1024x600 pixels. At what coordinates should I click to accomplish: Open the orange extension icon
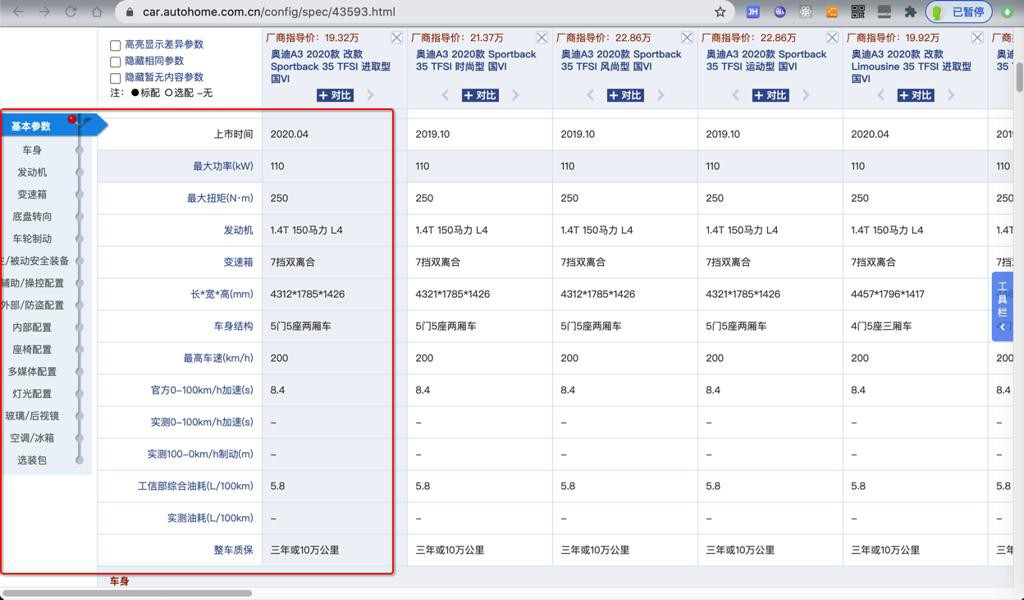pos(831,12)
